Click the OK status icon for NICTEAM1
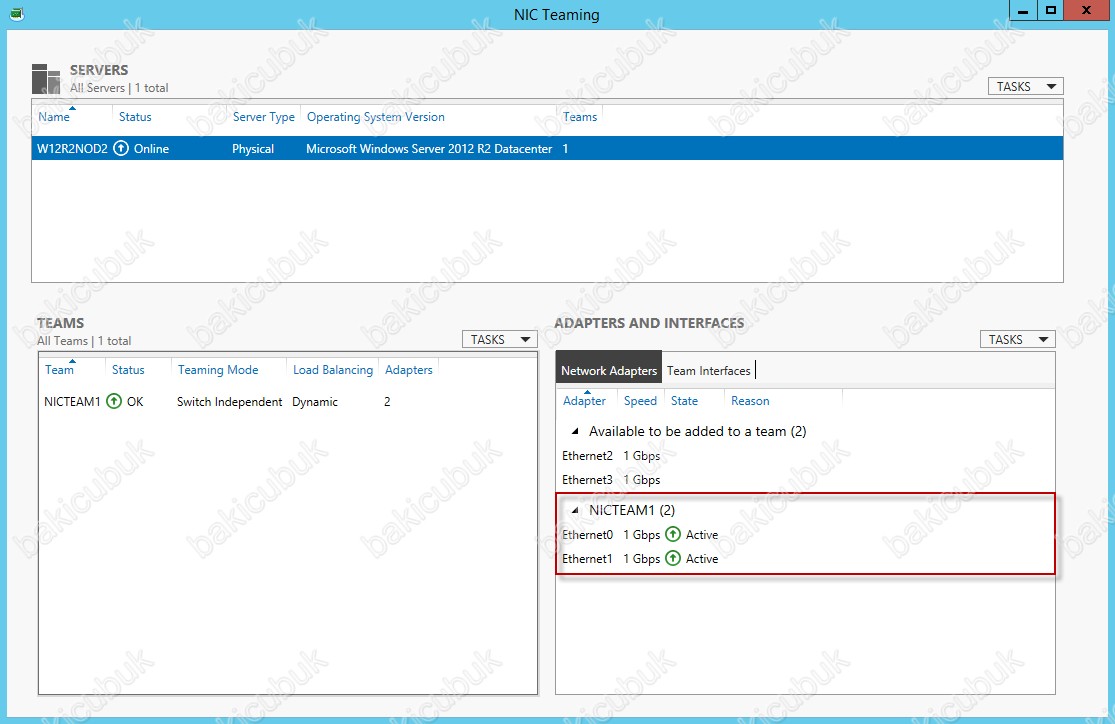Image resolution: width=1115 pixels, height=724 pixels. click(x=114, y=401)
